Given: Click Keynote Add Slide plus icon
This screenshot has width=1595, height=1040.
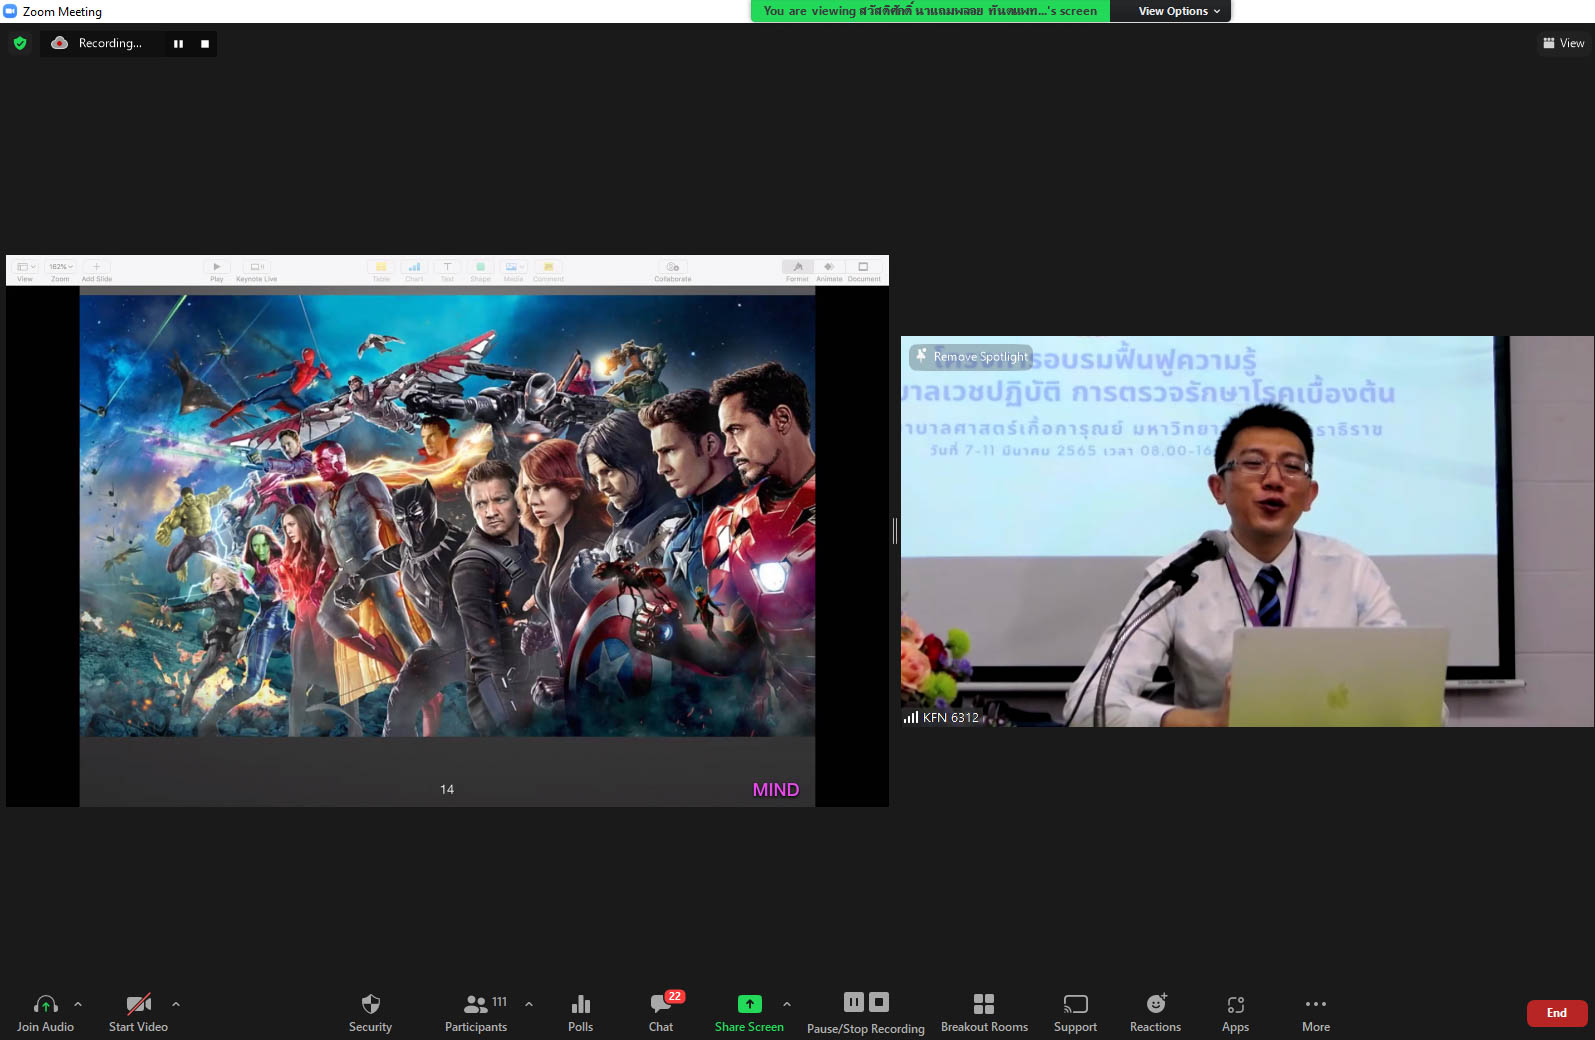Looking at the screenshot, I should coord(96,267).
